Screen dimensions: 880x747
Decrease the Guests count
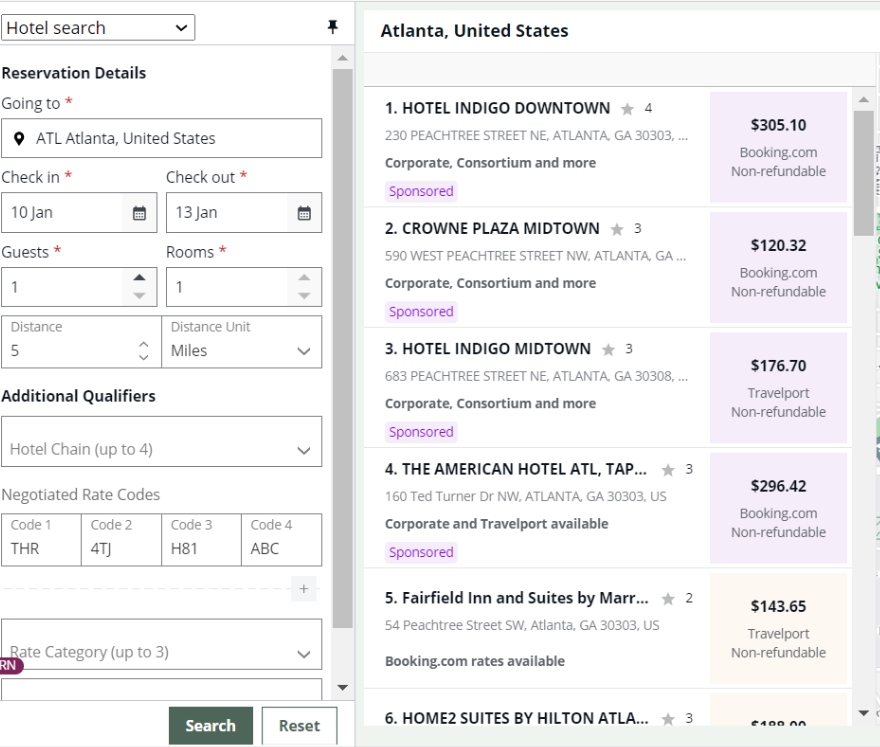point(139,296)
